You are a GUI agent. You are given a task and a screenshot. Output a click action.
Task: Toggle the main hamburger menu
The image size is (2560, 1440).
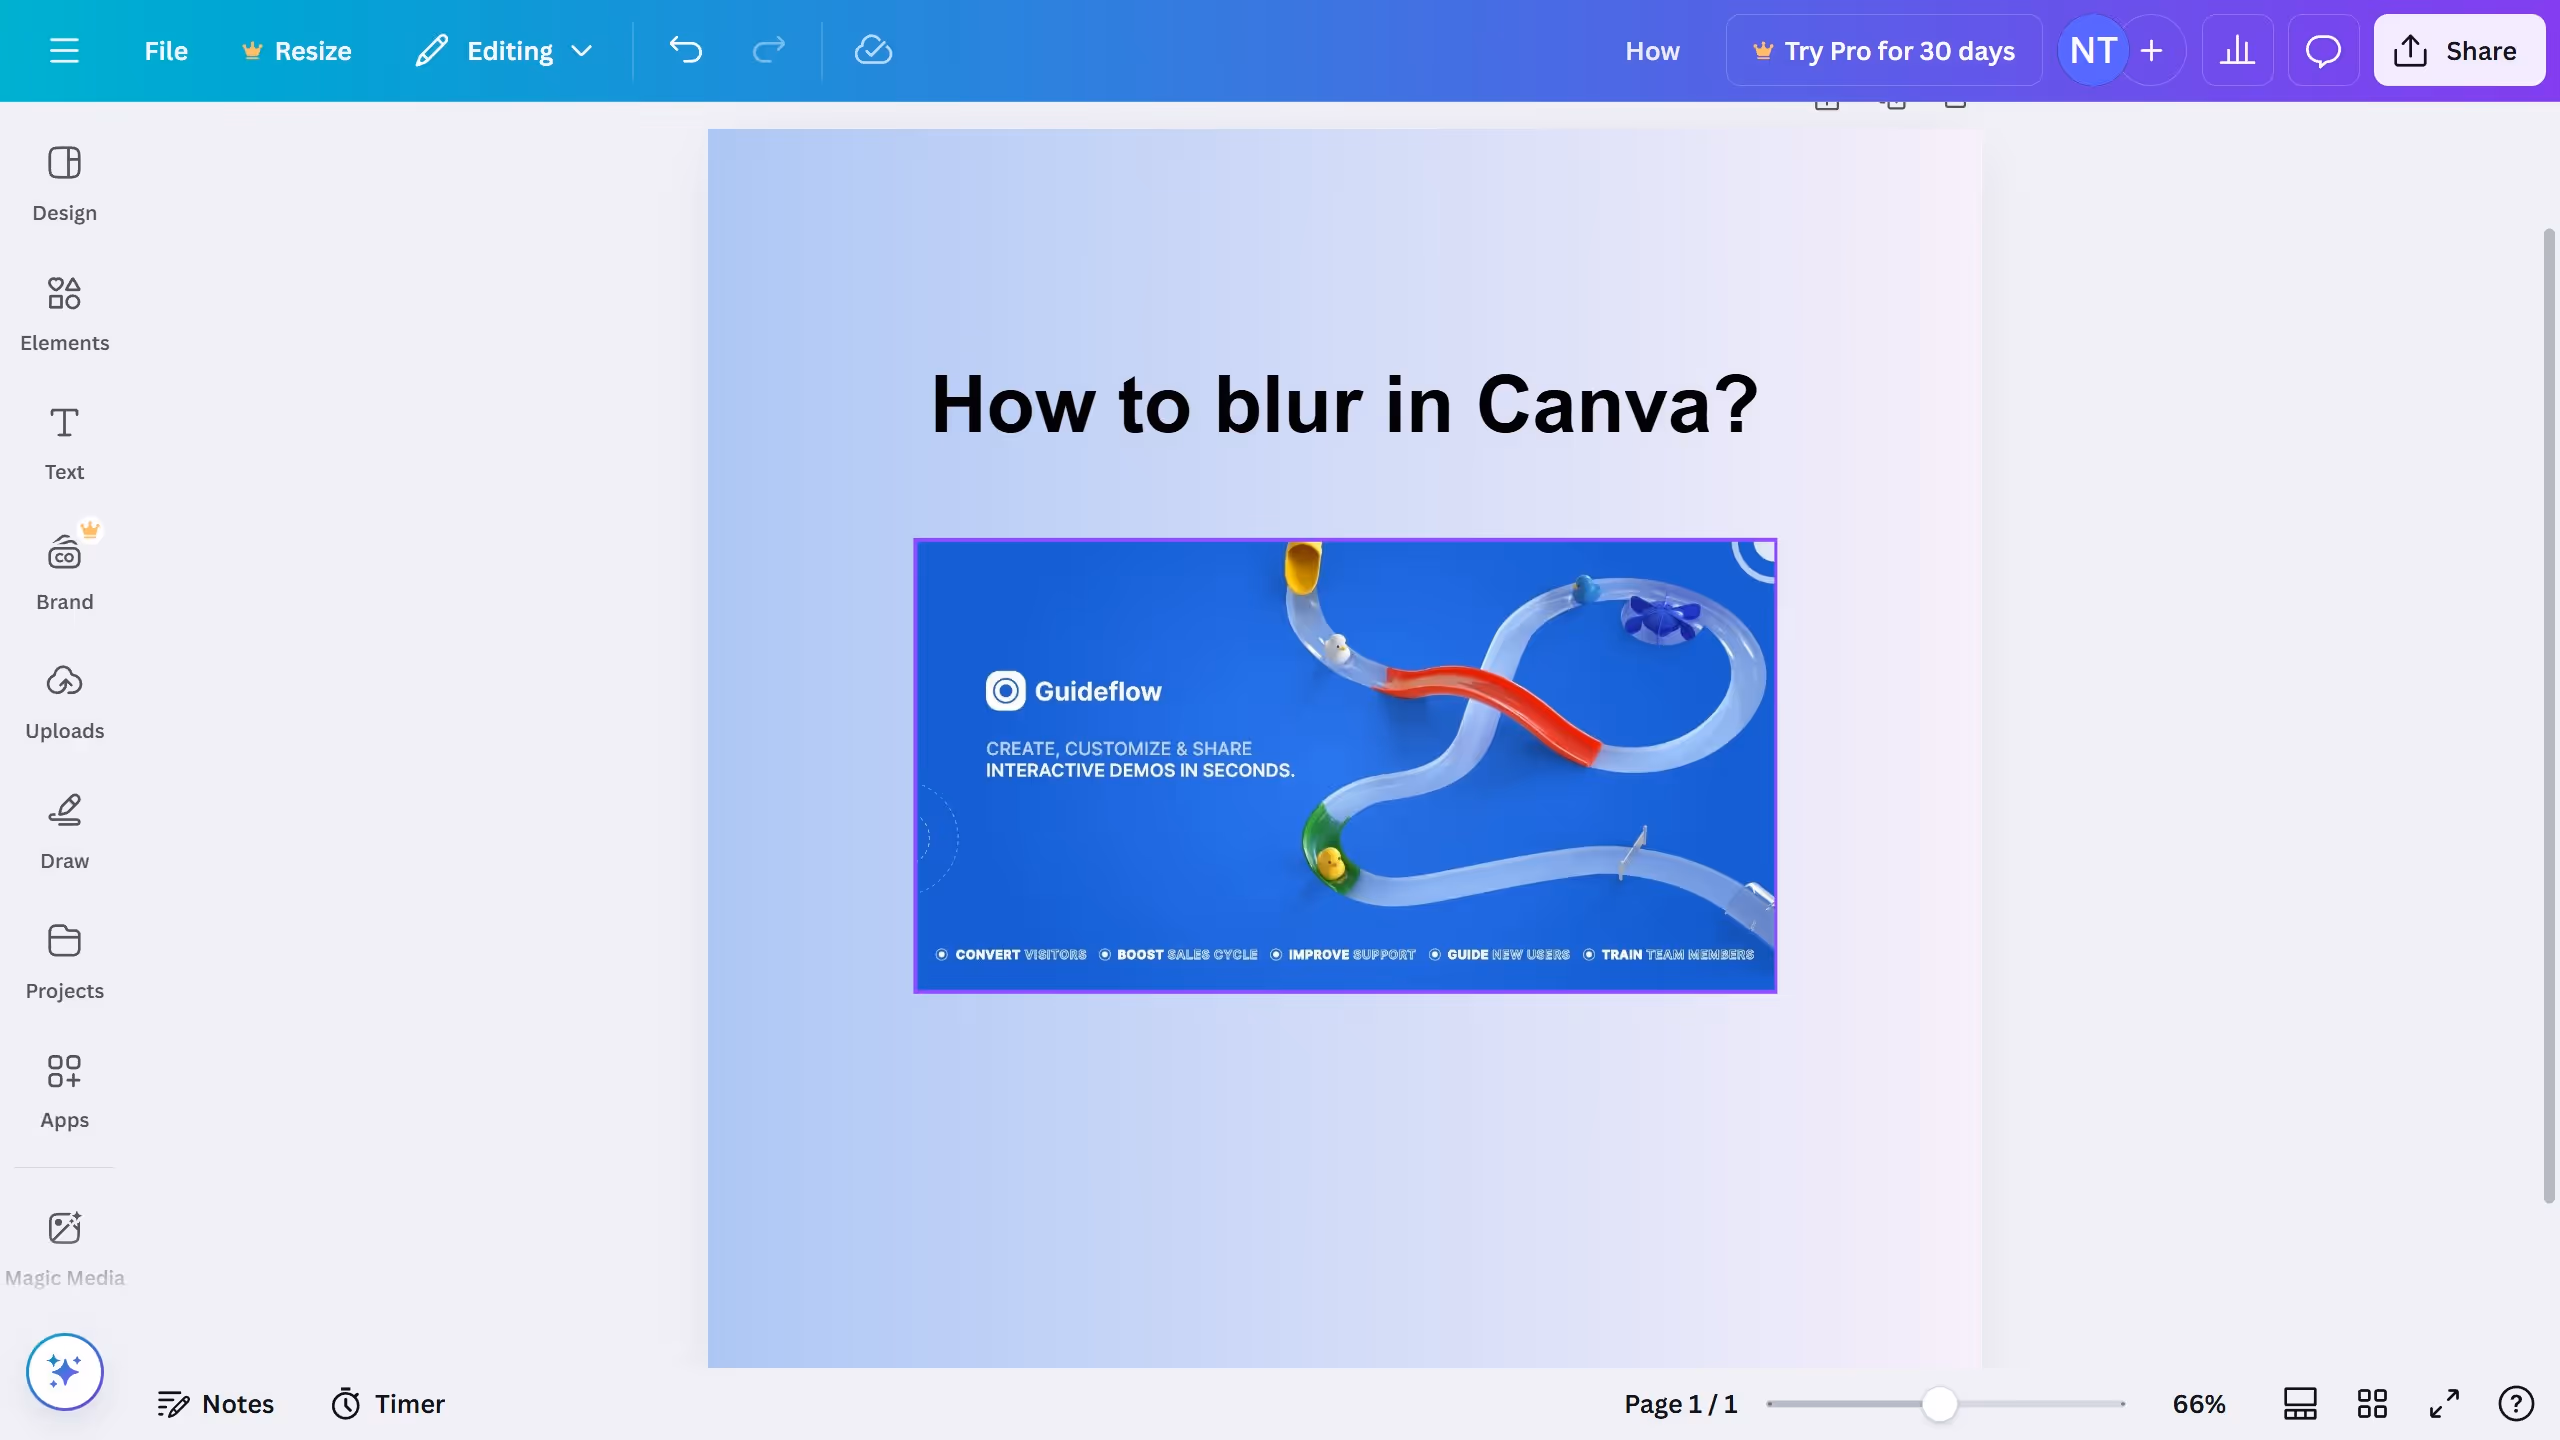coord(64,50)
